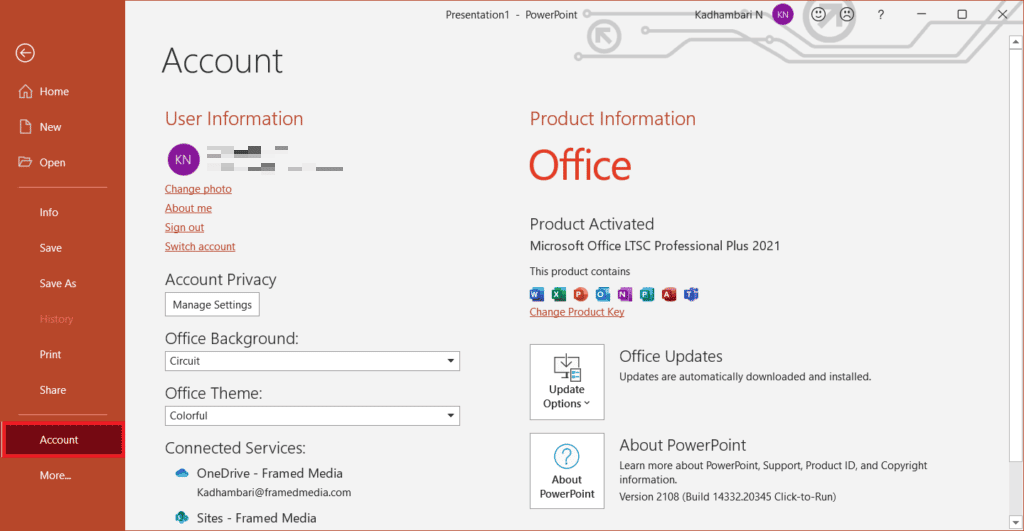1024x531 pixels.
Task: Open the Office Theme dropdown showing Colorful
Action: (x=312, y=415)
